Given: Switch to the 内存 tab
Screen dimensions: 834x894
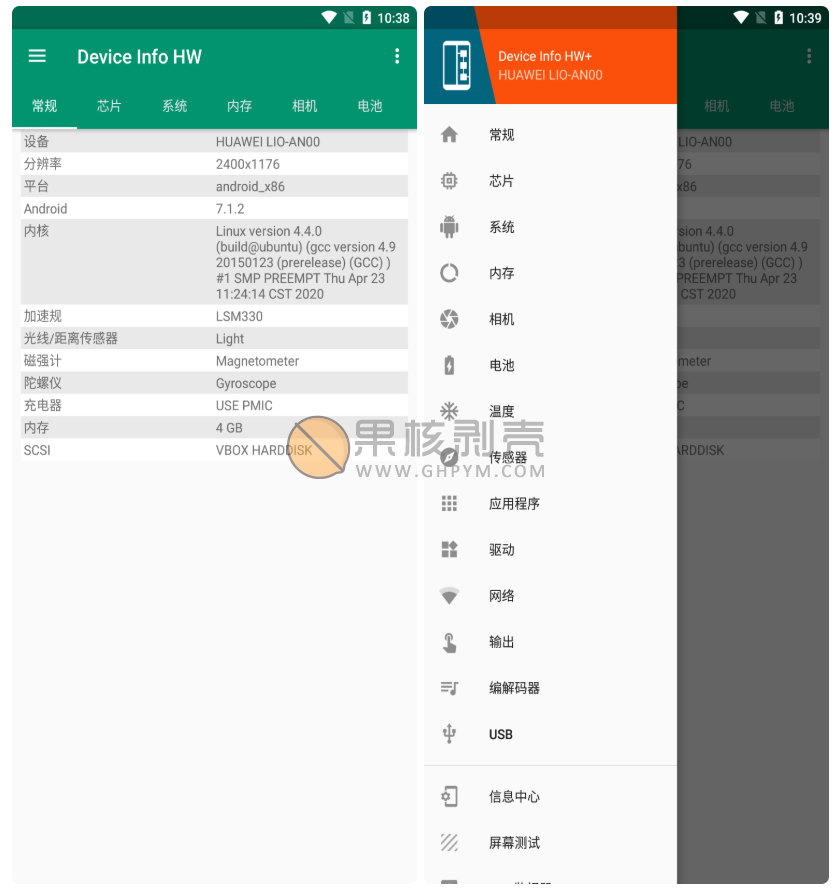Looking at the screenshot, I should click(239, 106).
